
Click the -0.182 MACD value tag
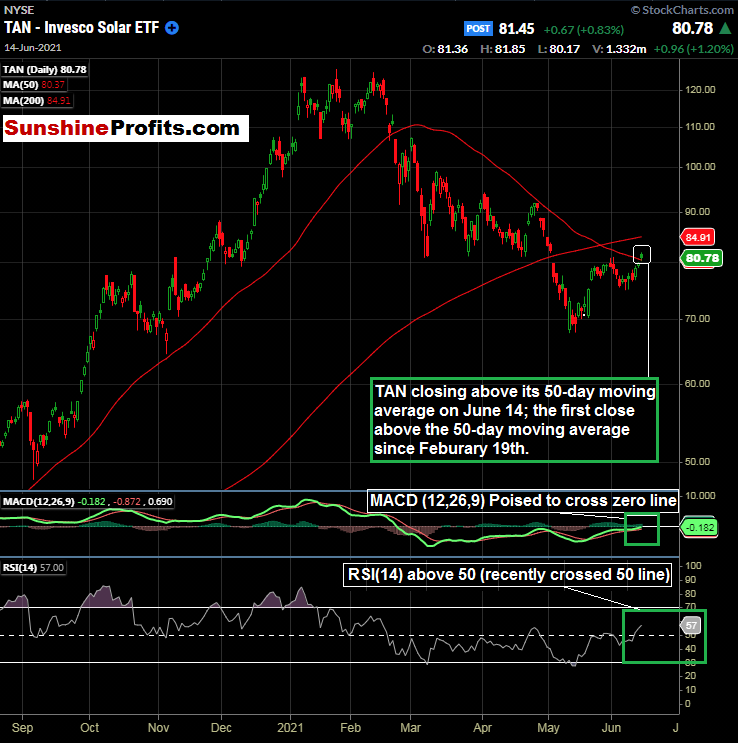tap(699, 527)
